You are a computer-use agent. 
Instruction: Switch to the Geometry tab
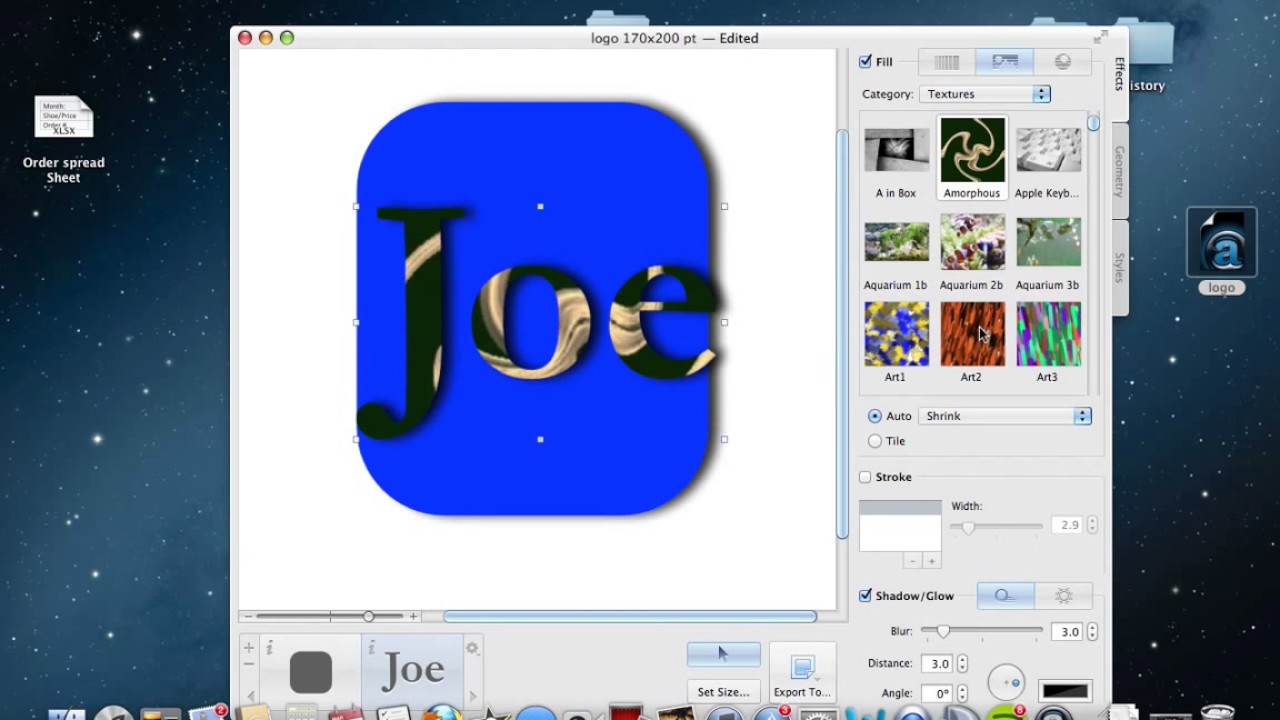point(1119,171)
